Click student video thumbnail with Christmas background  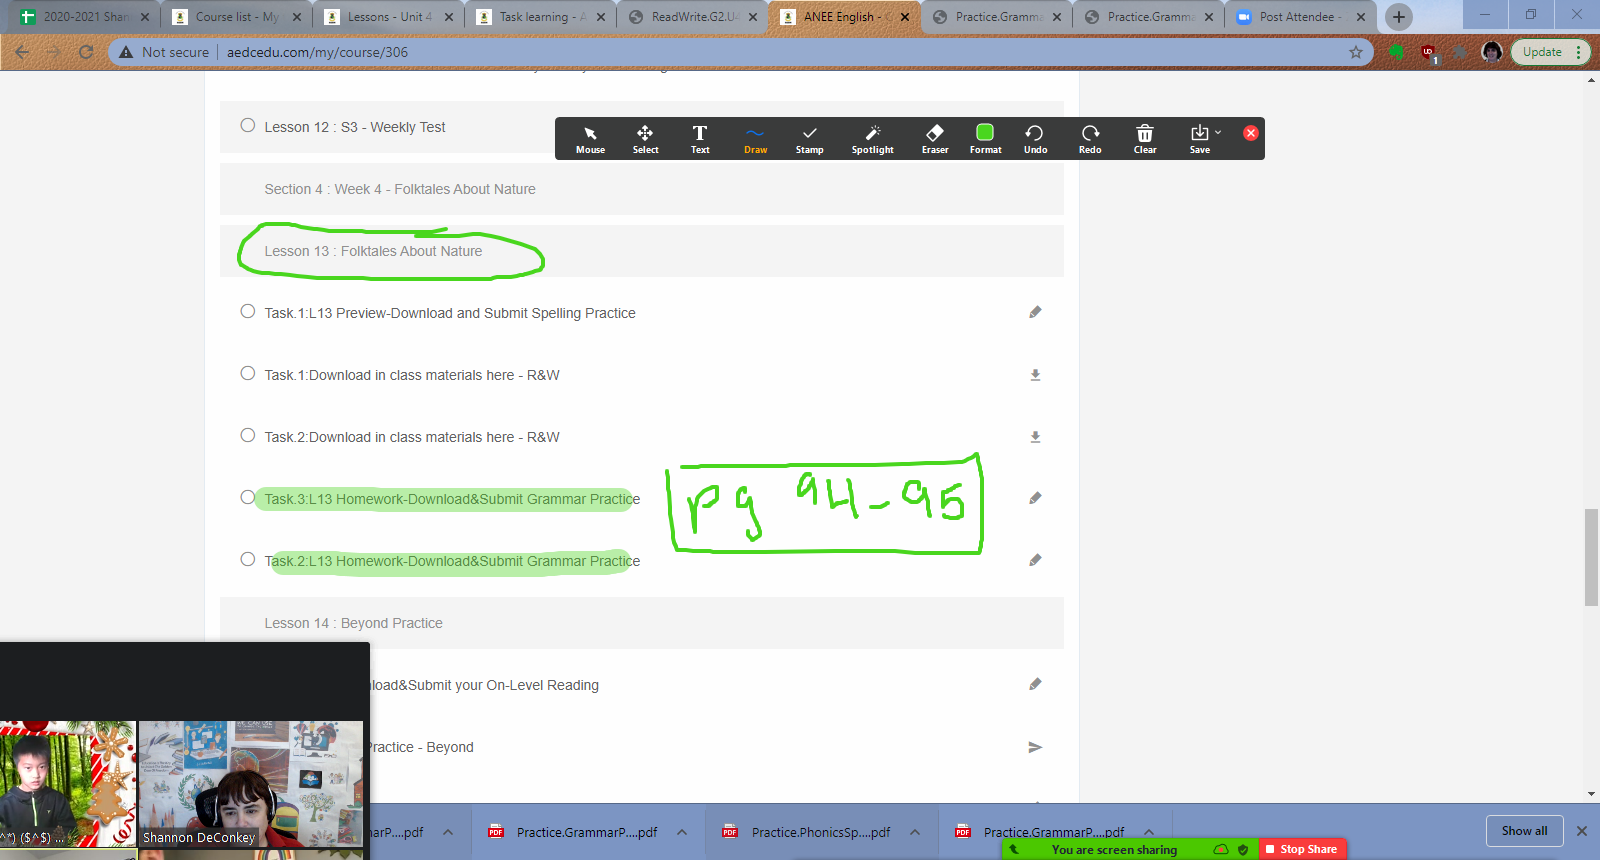(x=68, y=785)
